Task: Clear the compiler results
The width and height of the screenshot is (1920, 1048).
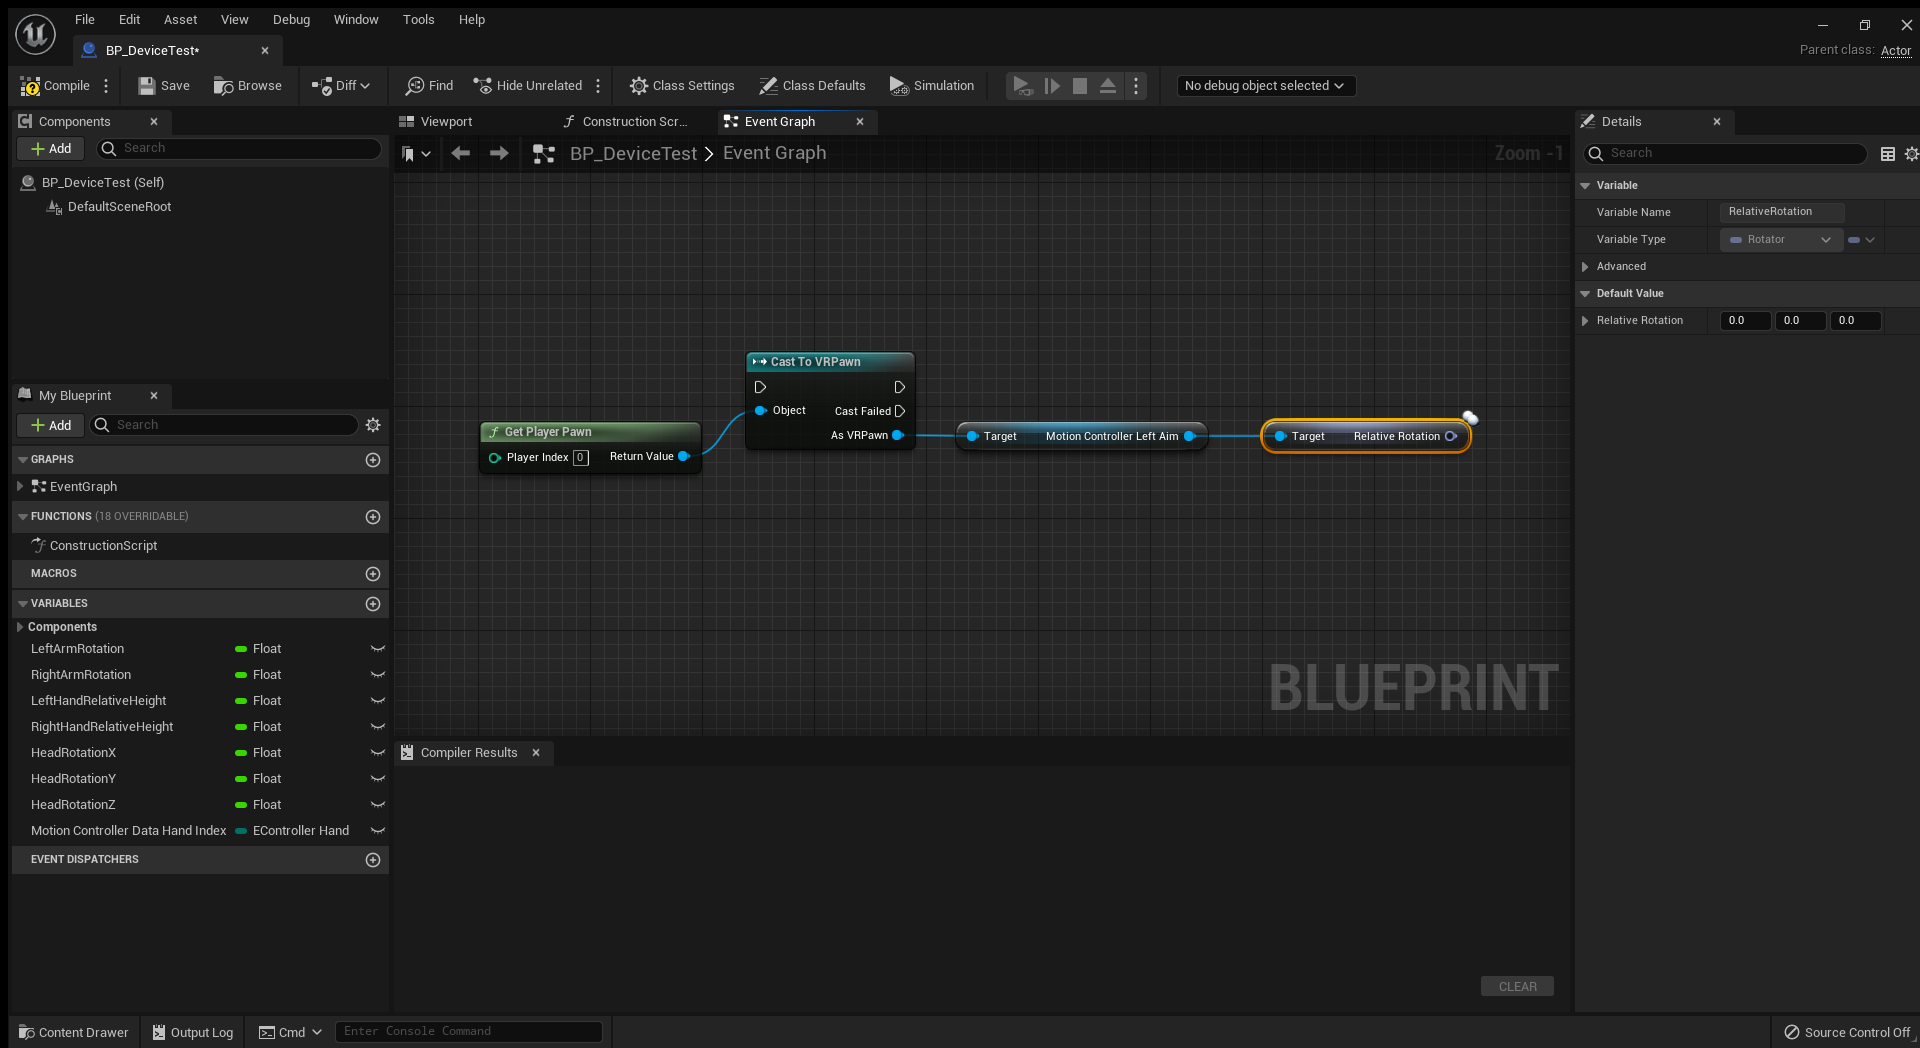Action: pos(1517,987)
